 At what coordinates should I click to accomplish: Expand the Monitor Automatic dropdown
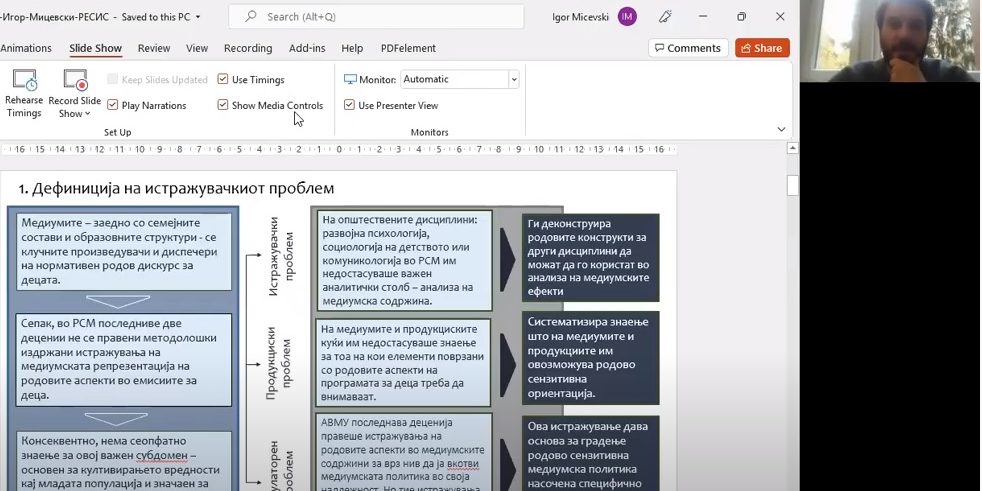tap(514, 79)
